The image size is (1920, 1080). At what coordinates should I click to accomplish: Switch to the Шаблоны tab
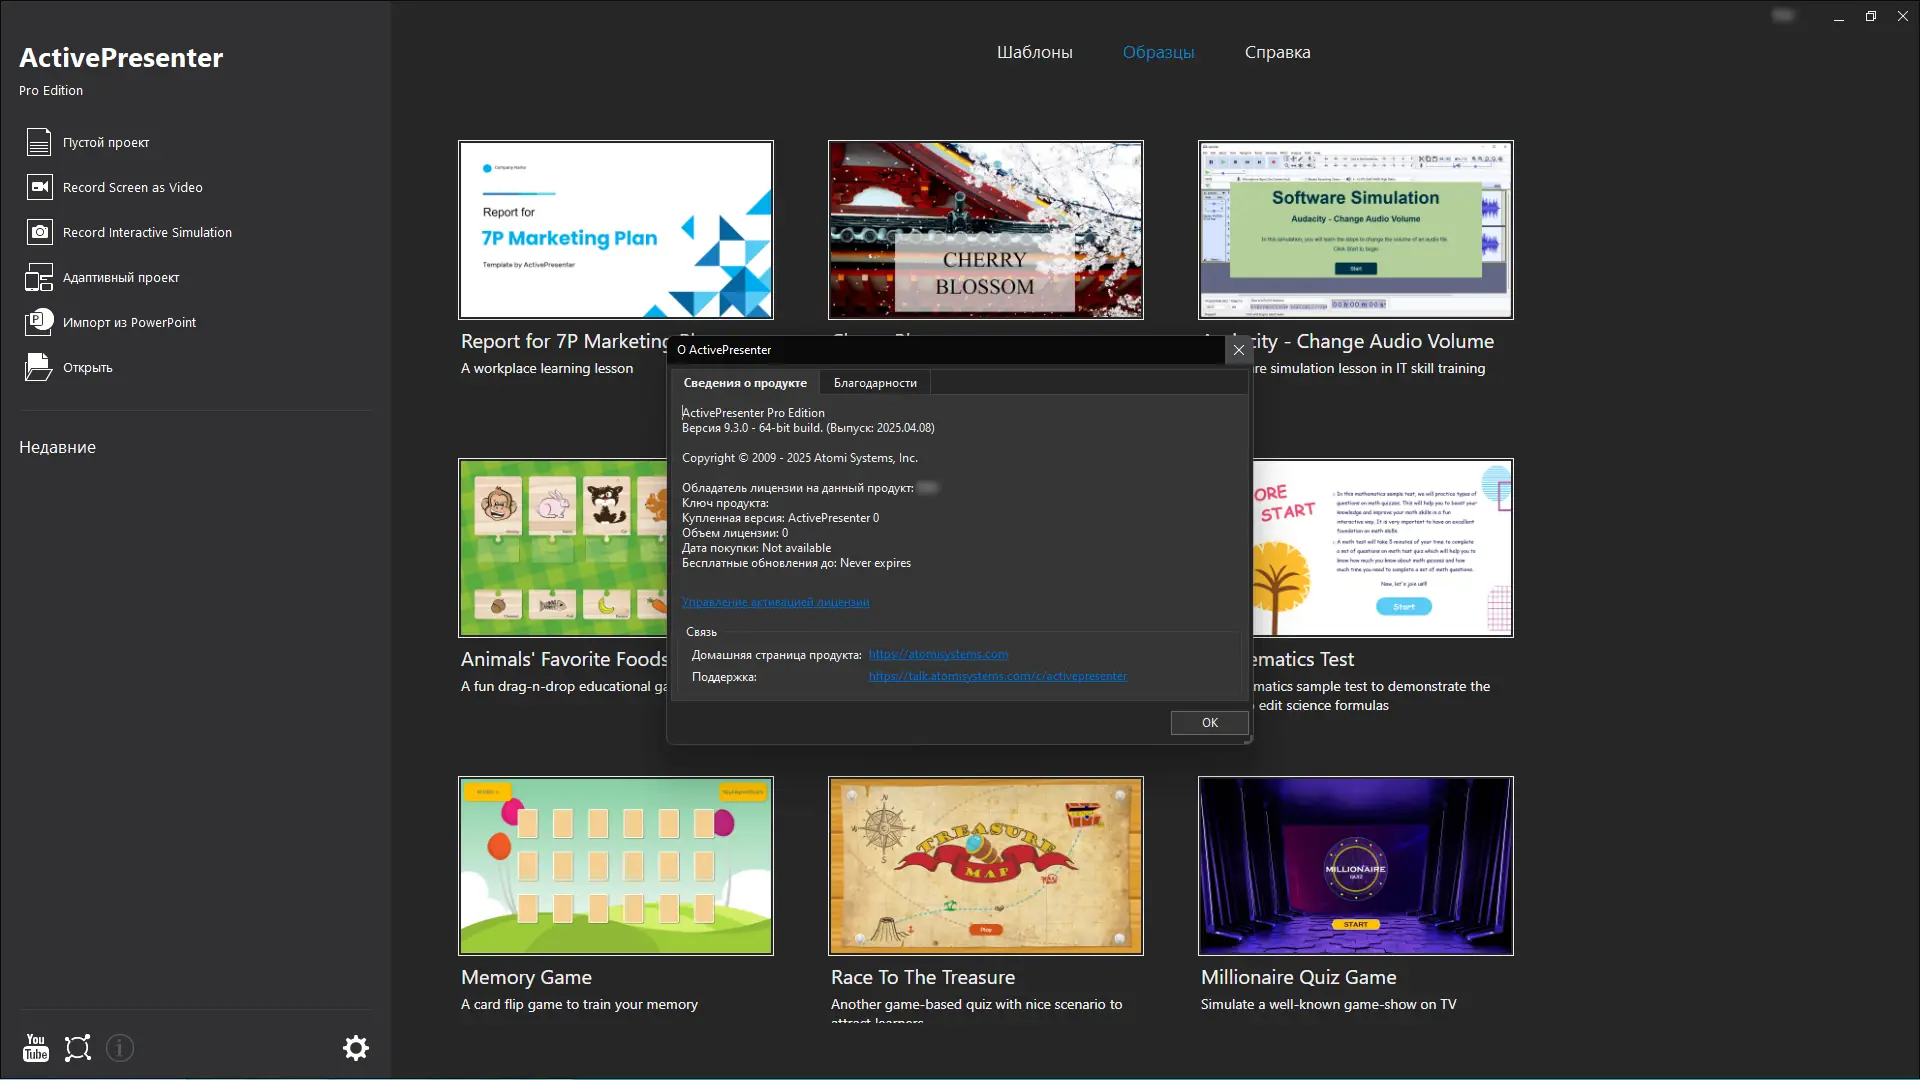[1034, 53]
